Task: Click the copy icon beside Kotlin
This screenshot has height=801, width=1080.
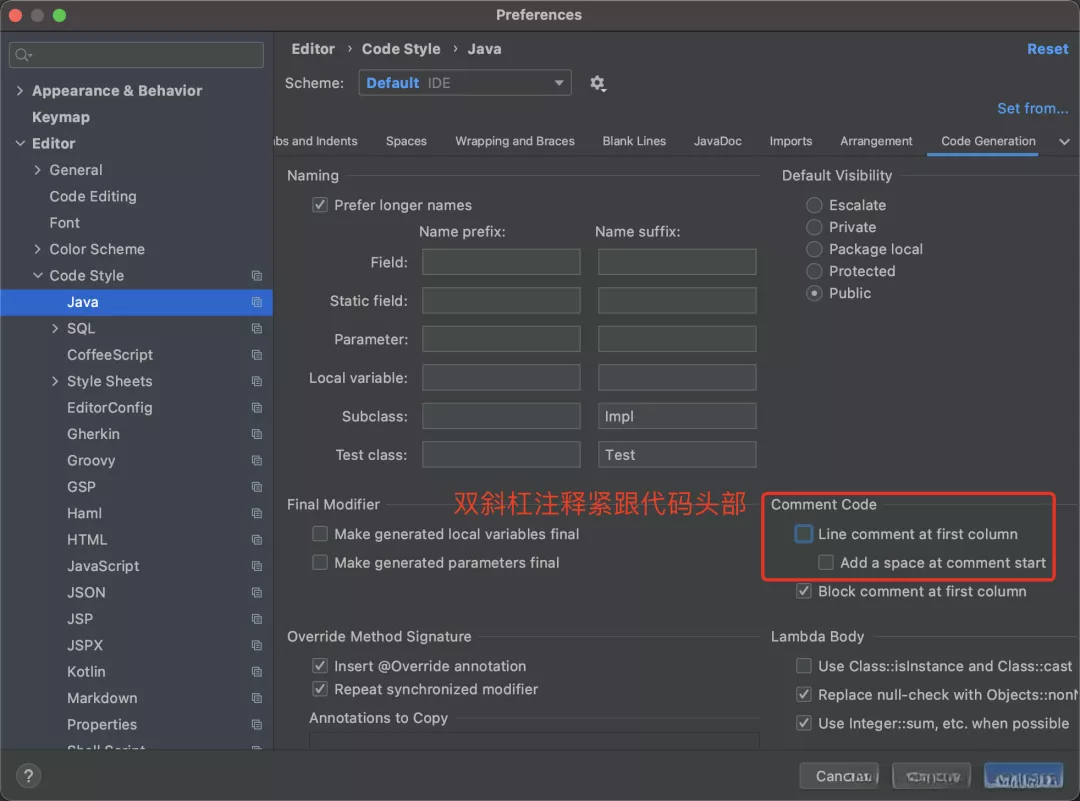Action: [257, 672]
